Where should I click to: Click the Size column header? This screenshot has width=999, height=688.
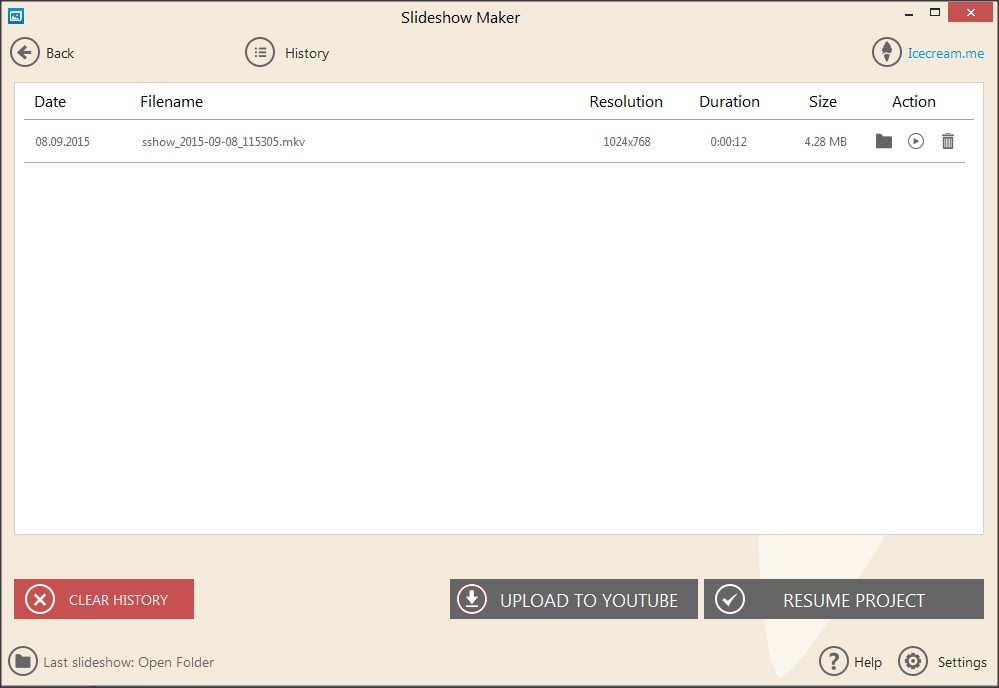822,101
